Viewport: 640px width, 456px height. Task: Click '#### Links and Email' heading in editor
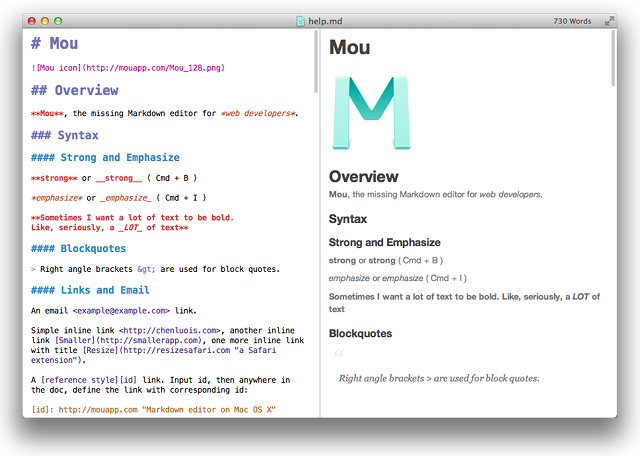click(x=90, y=290)
